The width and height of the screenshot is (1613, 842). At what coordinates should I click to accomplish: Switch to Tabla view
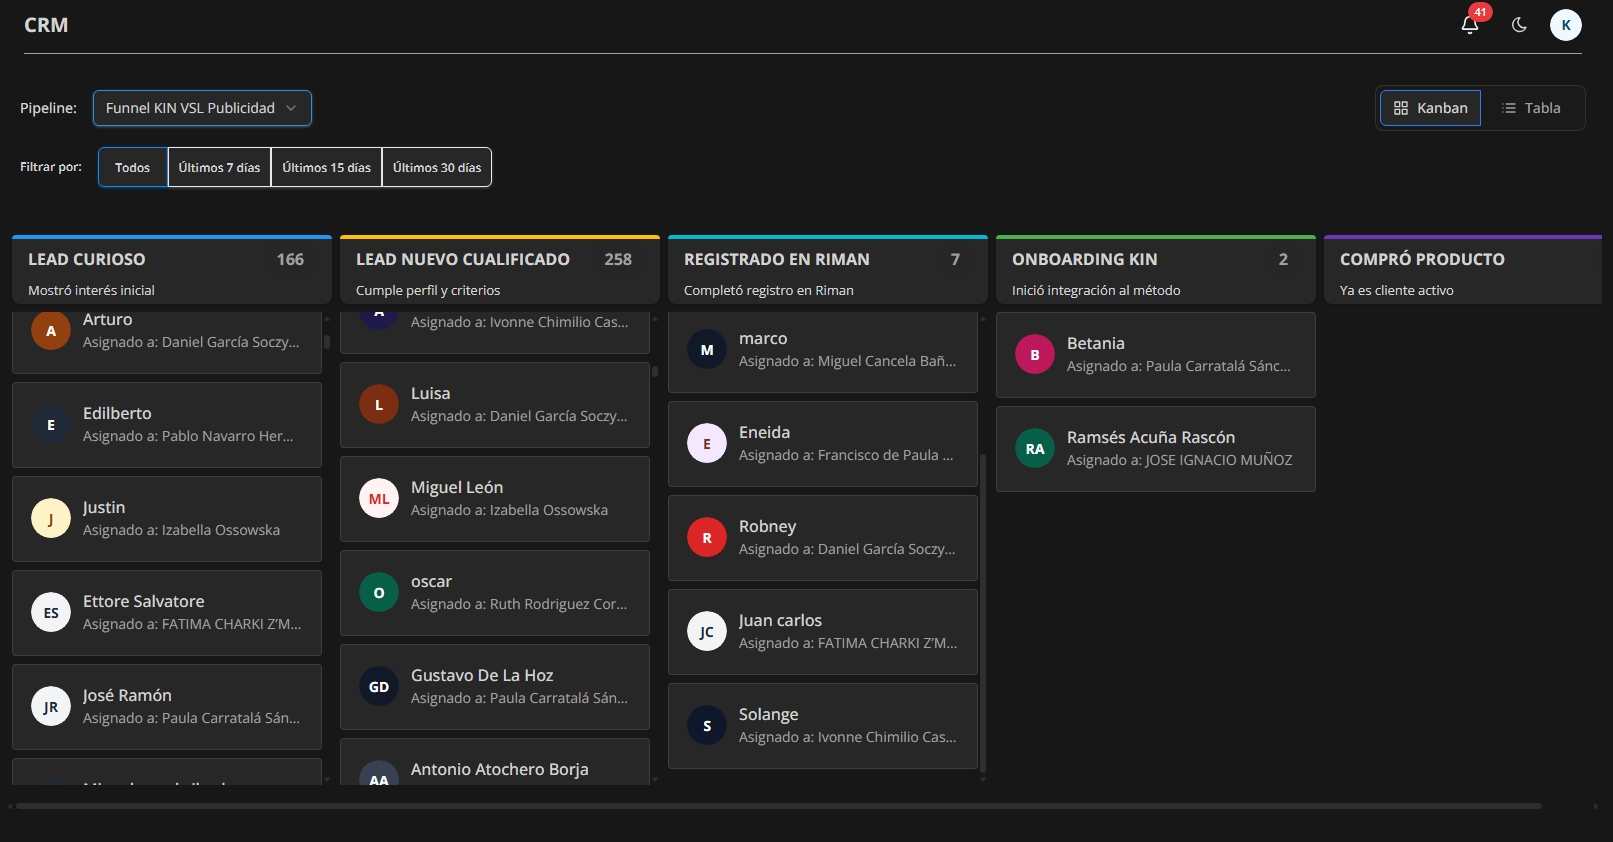tap(1530, 108)
